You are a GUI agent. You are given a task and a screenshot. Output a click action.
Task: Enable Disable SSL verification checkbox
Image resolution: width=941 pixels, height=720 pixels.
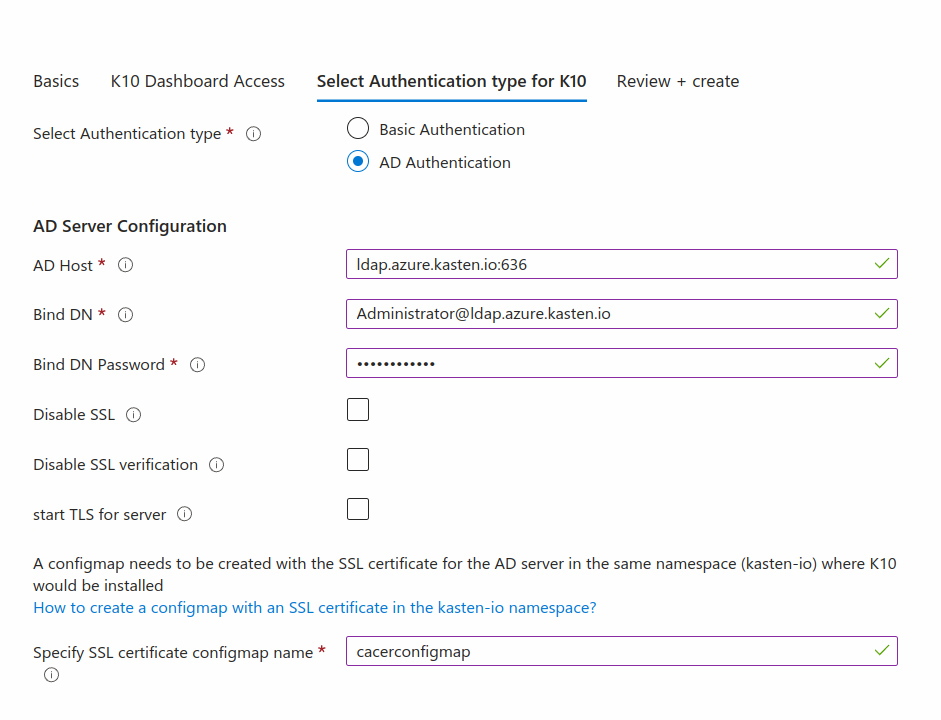click(x=358, y=460)
